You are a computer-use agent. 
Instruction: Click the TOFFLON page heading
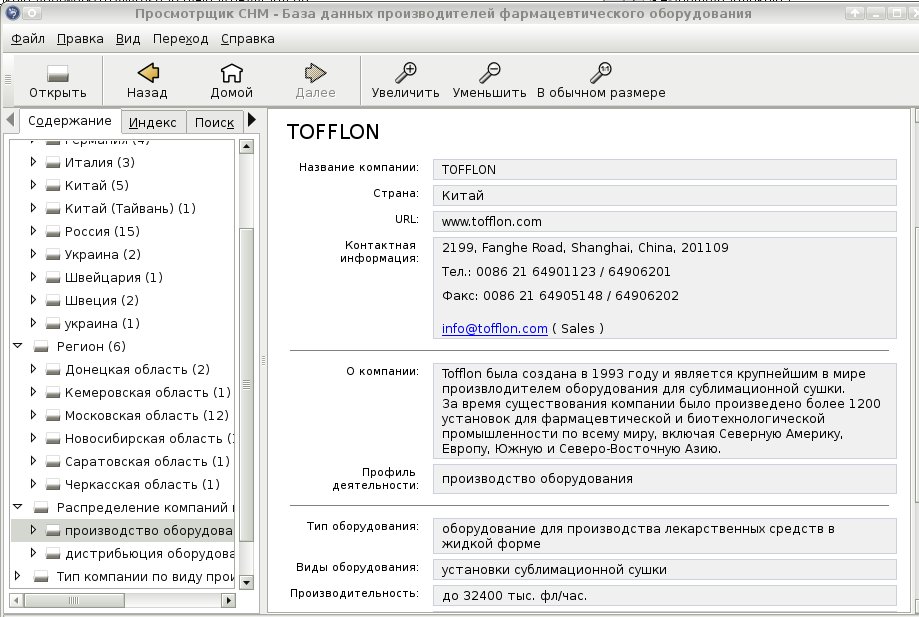pyautogui.click(x=333, y=132)
